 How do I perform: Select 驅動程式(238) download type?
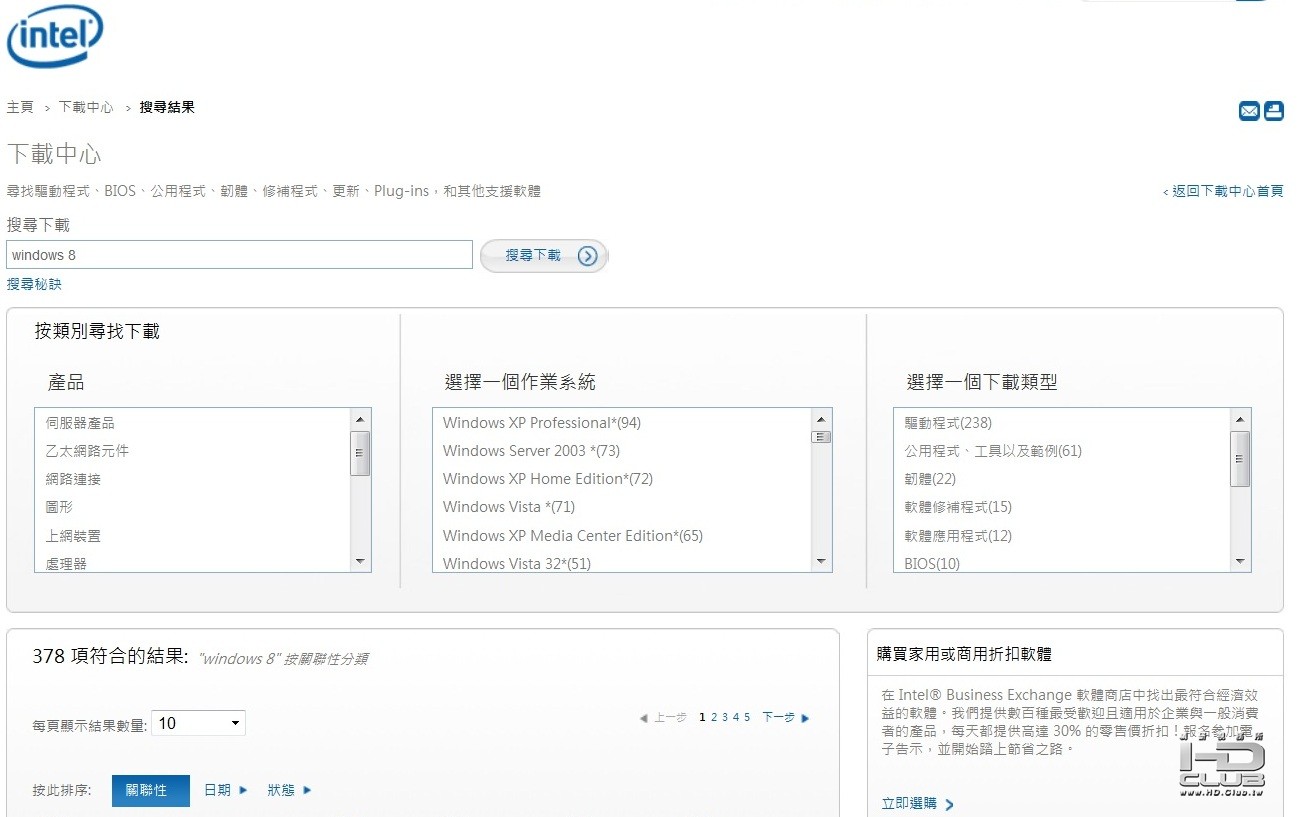tap(948, 423)
